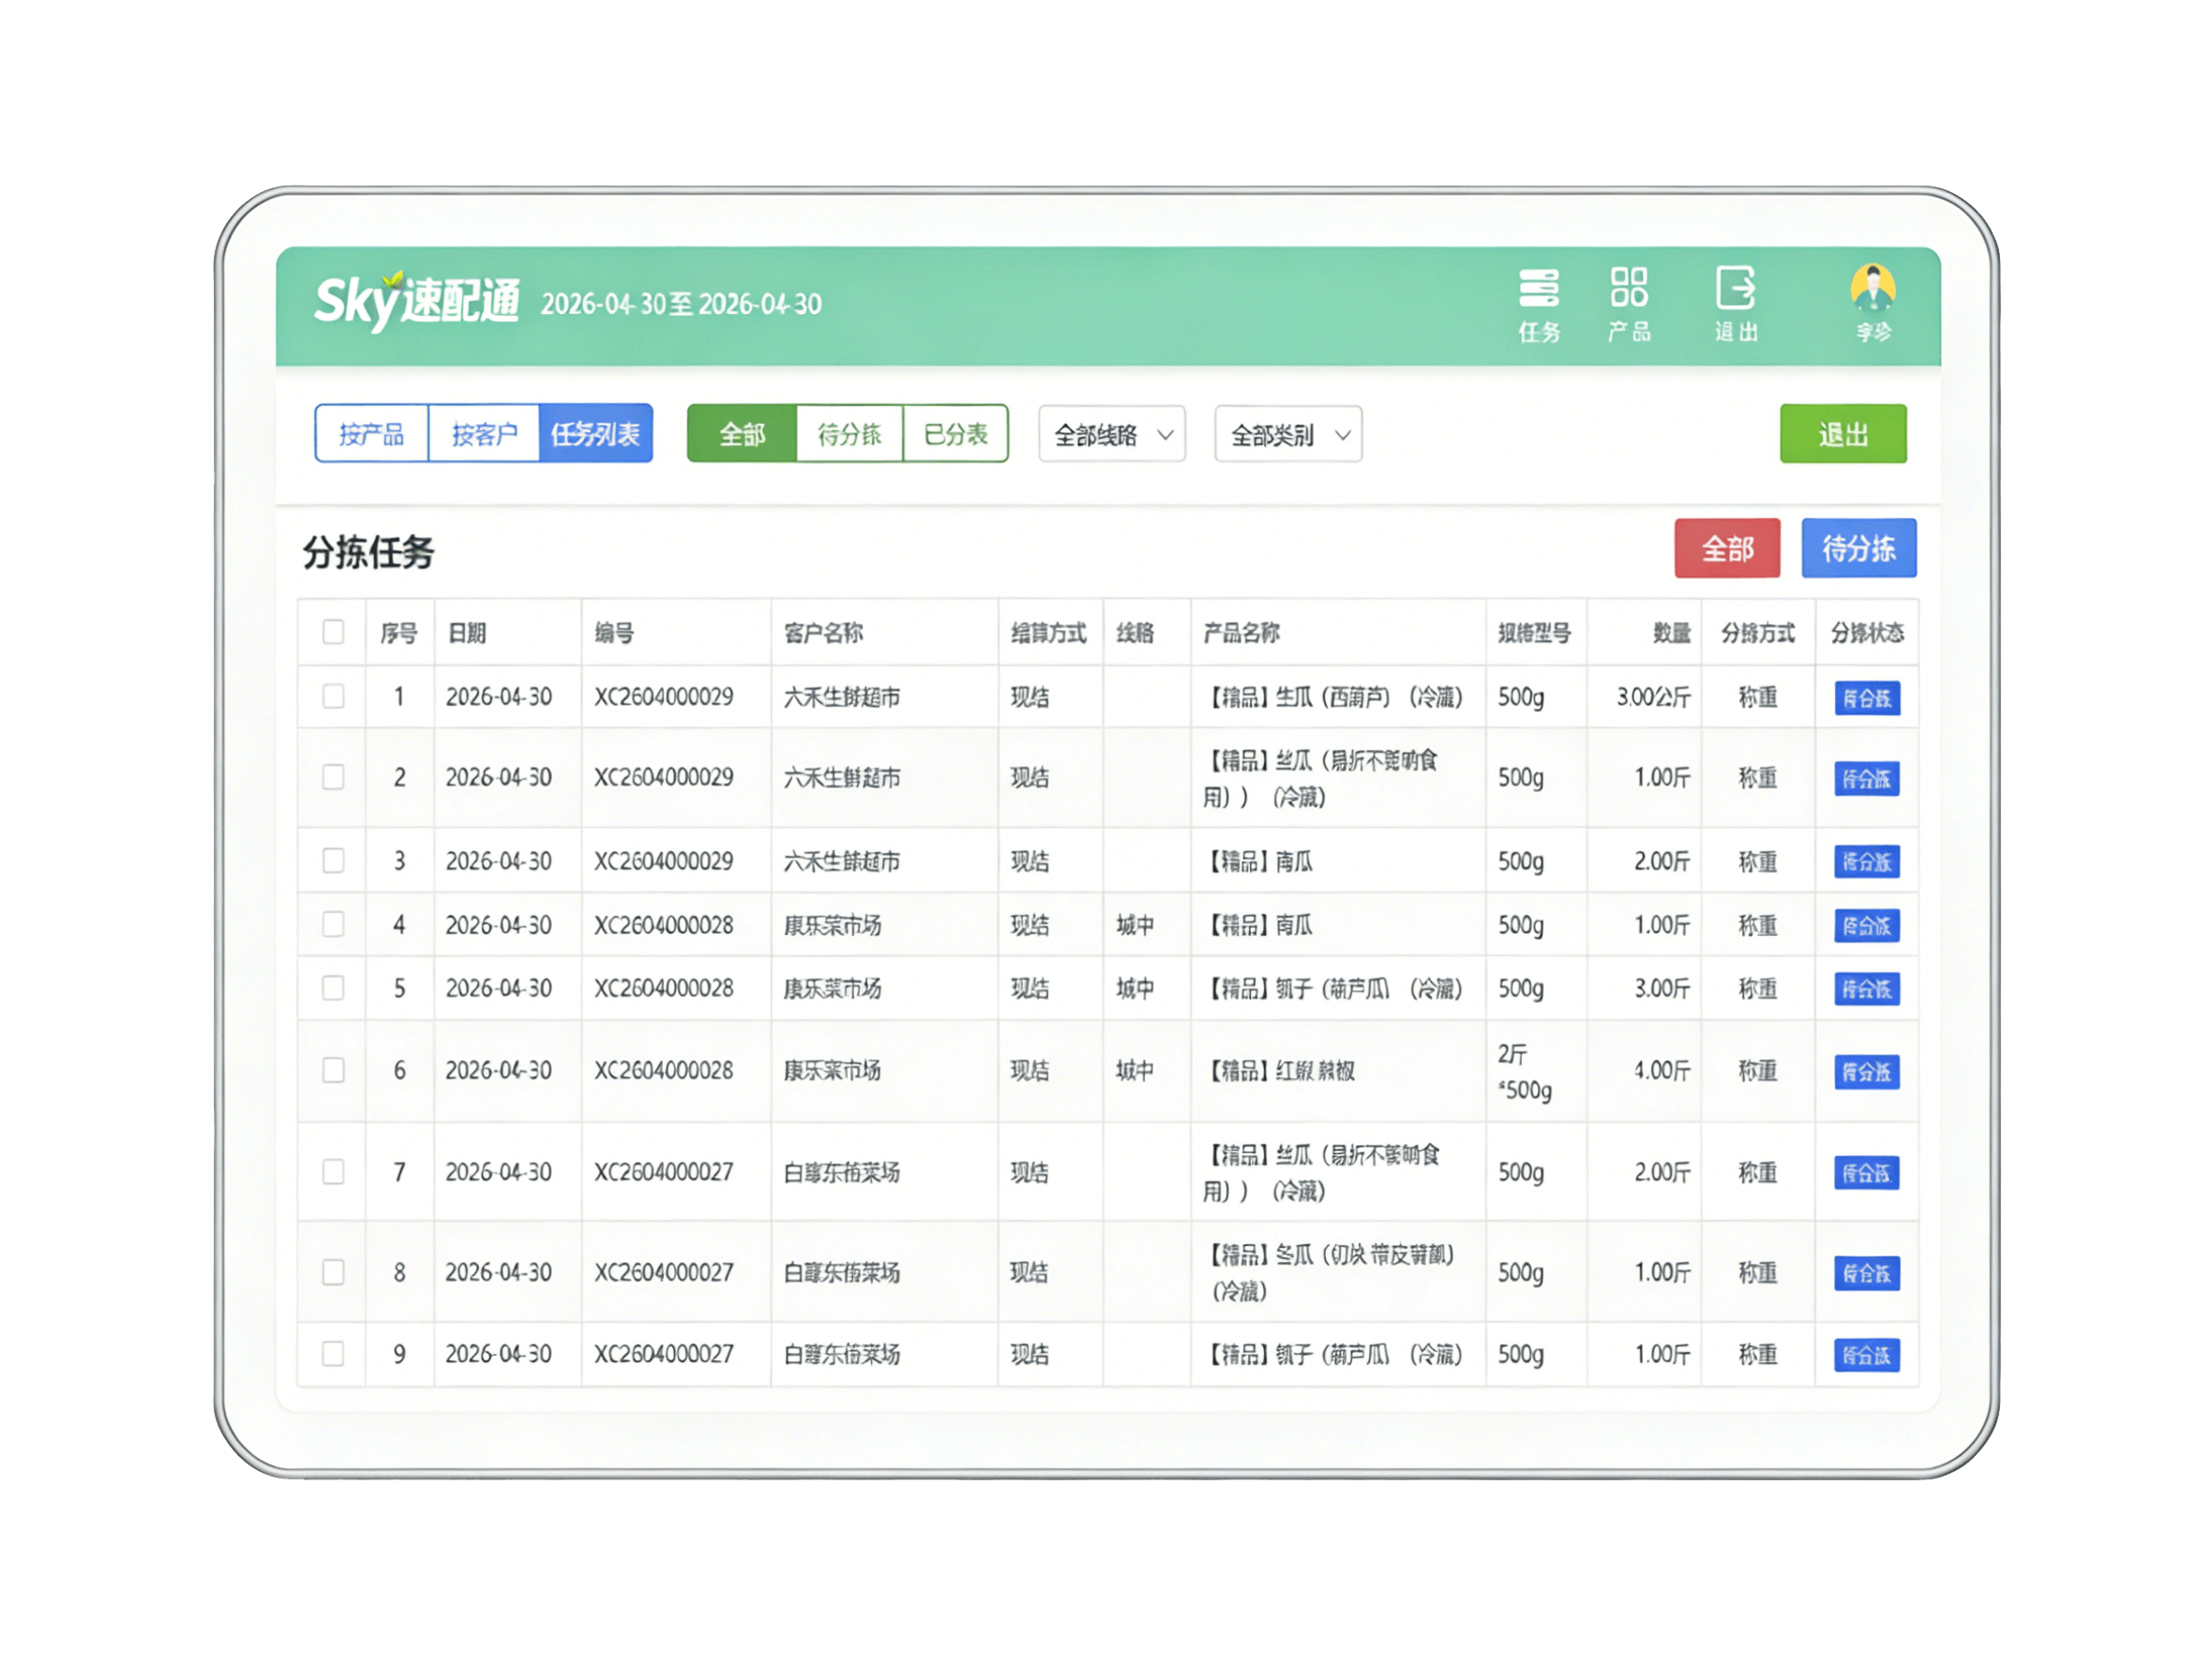Open the 全部类别 dropdown

[1288, 434]
